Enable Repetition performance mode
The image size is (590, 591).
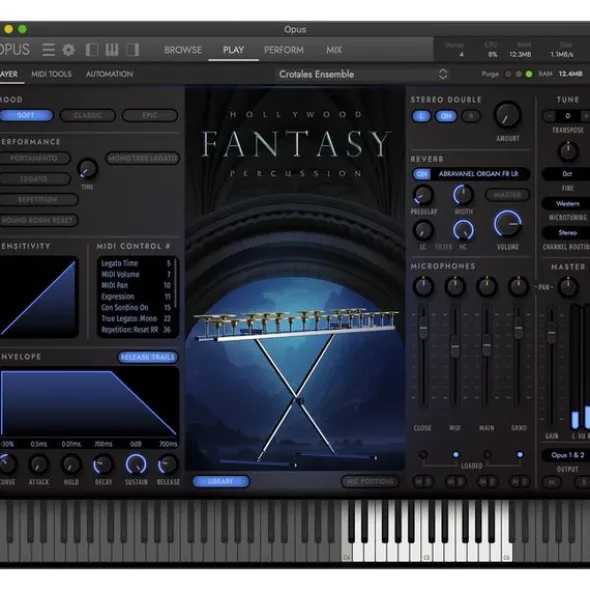[38, 200]
